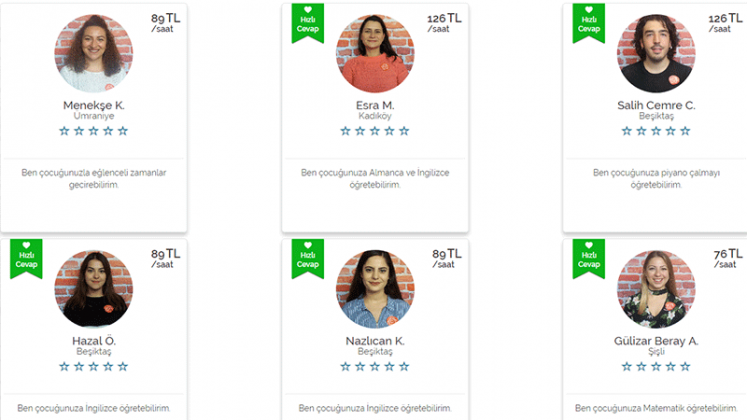The width and height of the screenshot is (747, 420).
Task: Select the Menekşe K. name link
Action: 94,105
